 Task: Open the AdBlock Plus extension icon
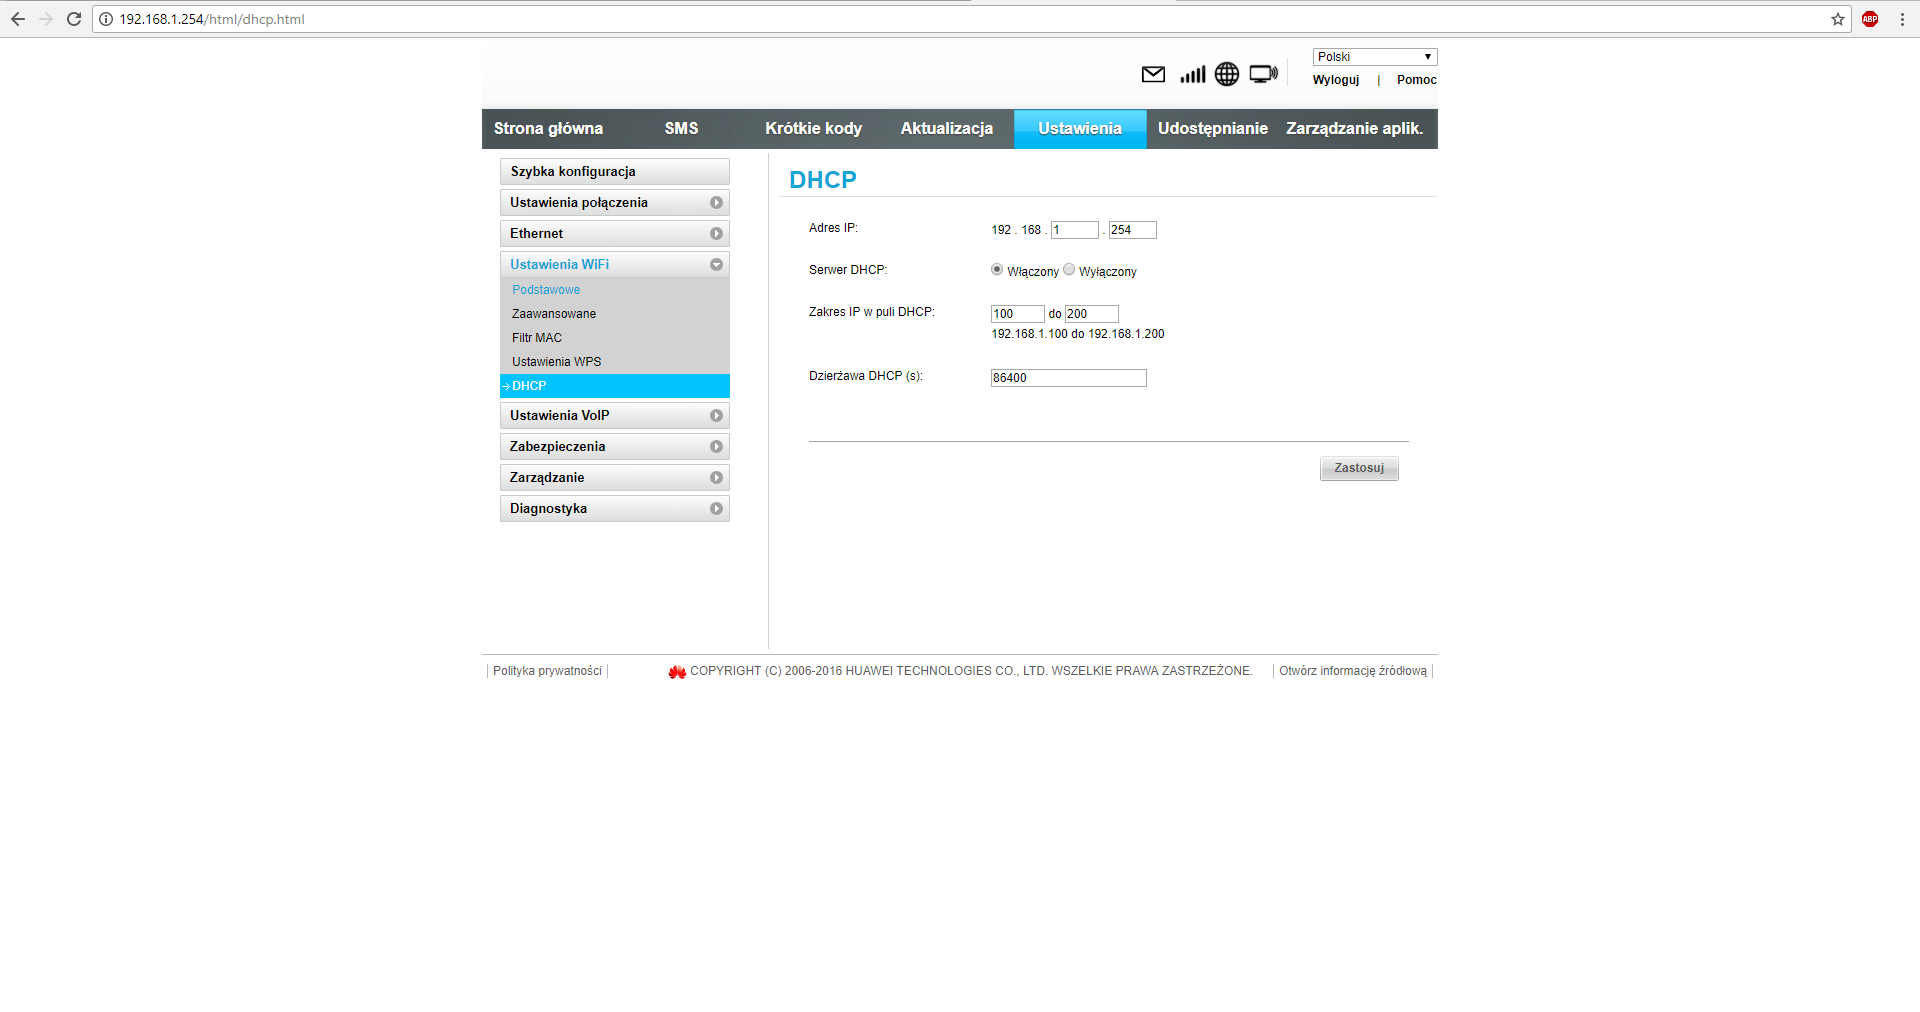point(1870,19)
